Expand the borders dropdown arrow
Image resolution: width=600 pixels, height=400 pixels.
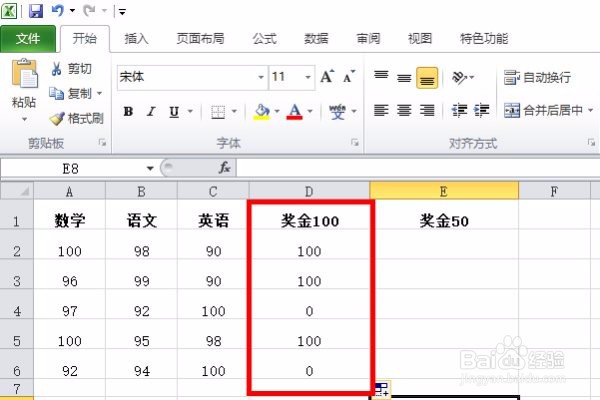[234, 112]
